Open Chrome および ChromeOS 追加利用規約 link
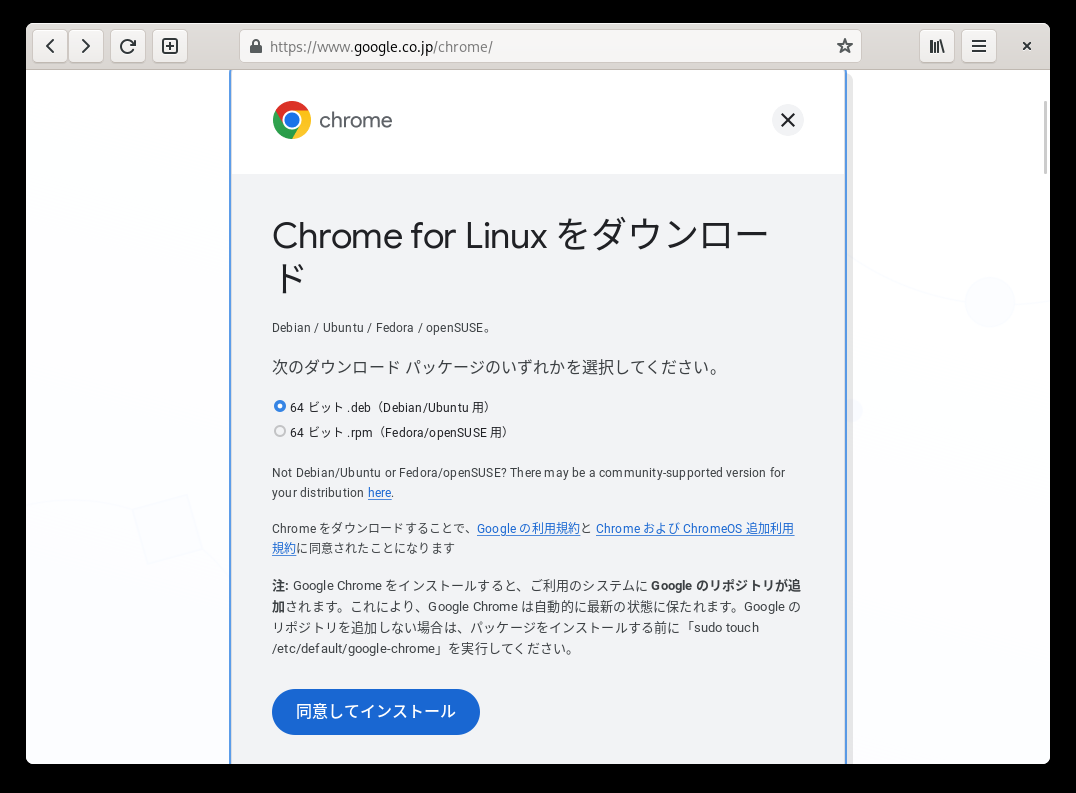This screenshot has height=793, width=1076. 694,529
